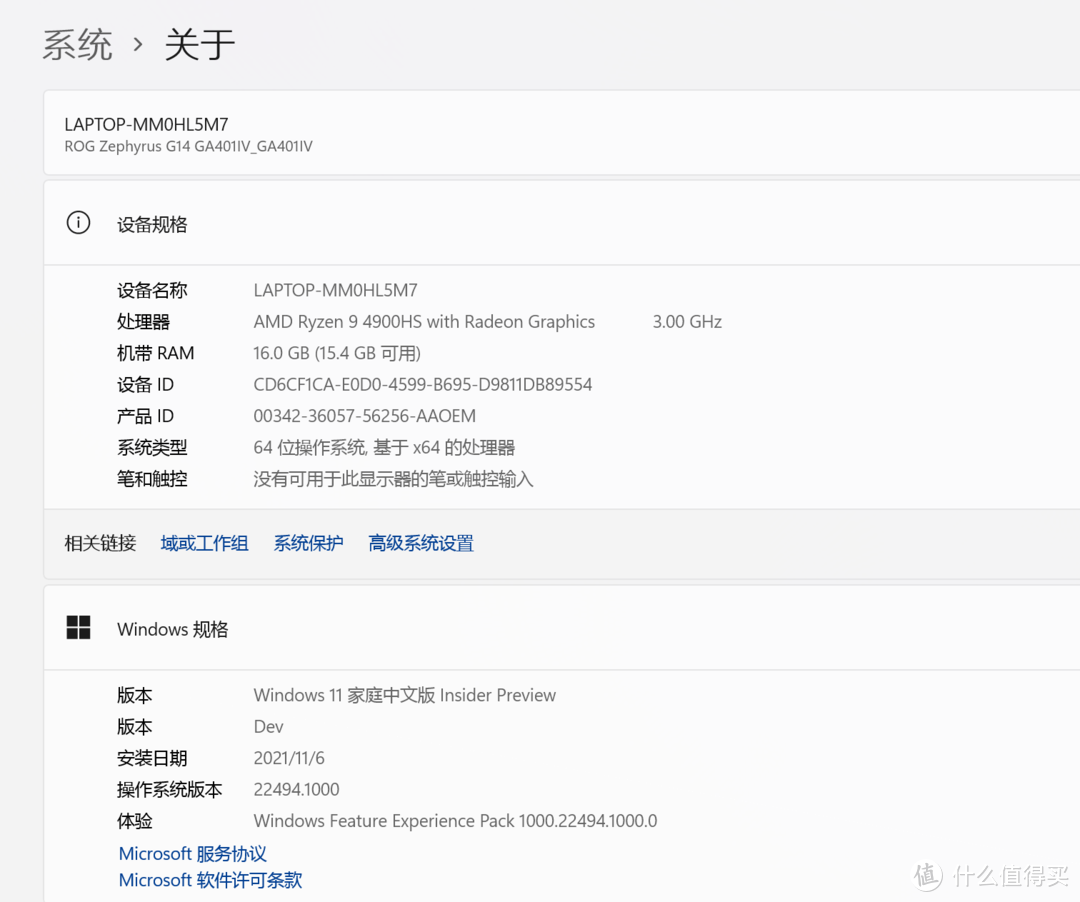Viewport: 1080px width, 902px height.
Task: Click the 操作系统版本 value 22494.1000
Action: pos(296,789)
